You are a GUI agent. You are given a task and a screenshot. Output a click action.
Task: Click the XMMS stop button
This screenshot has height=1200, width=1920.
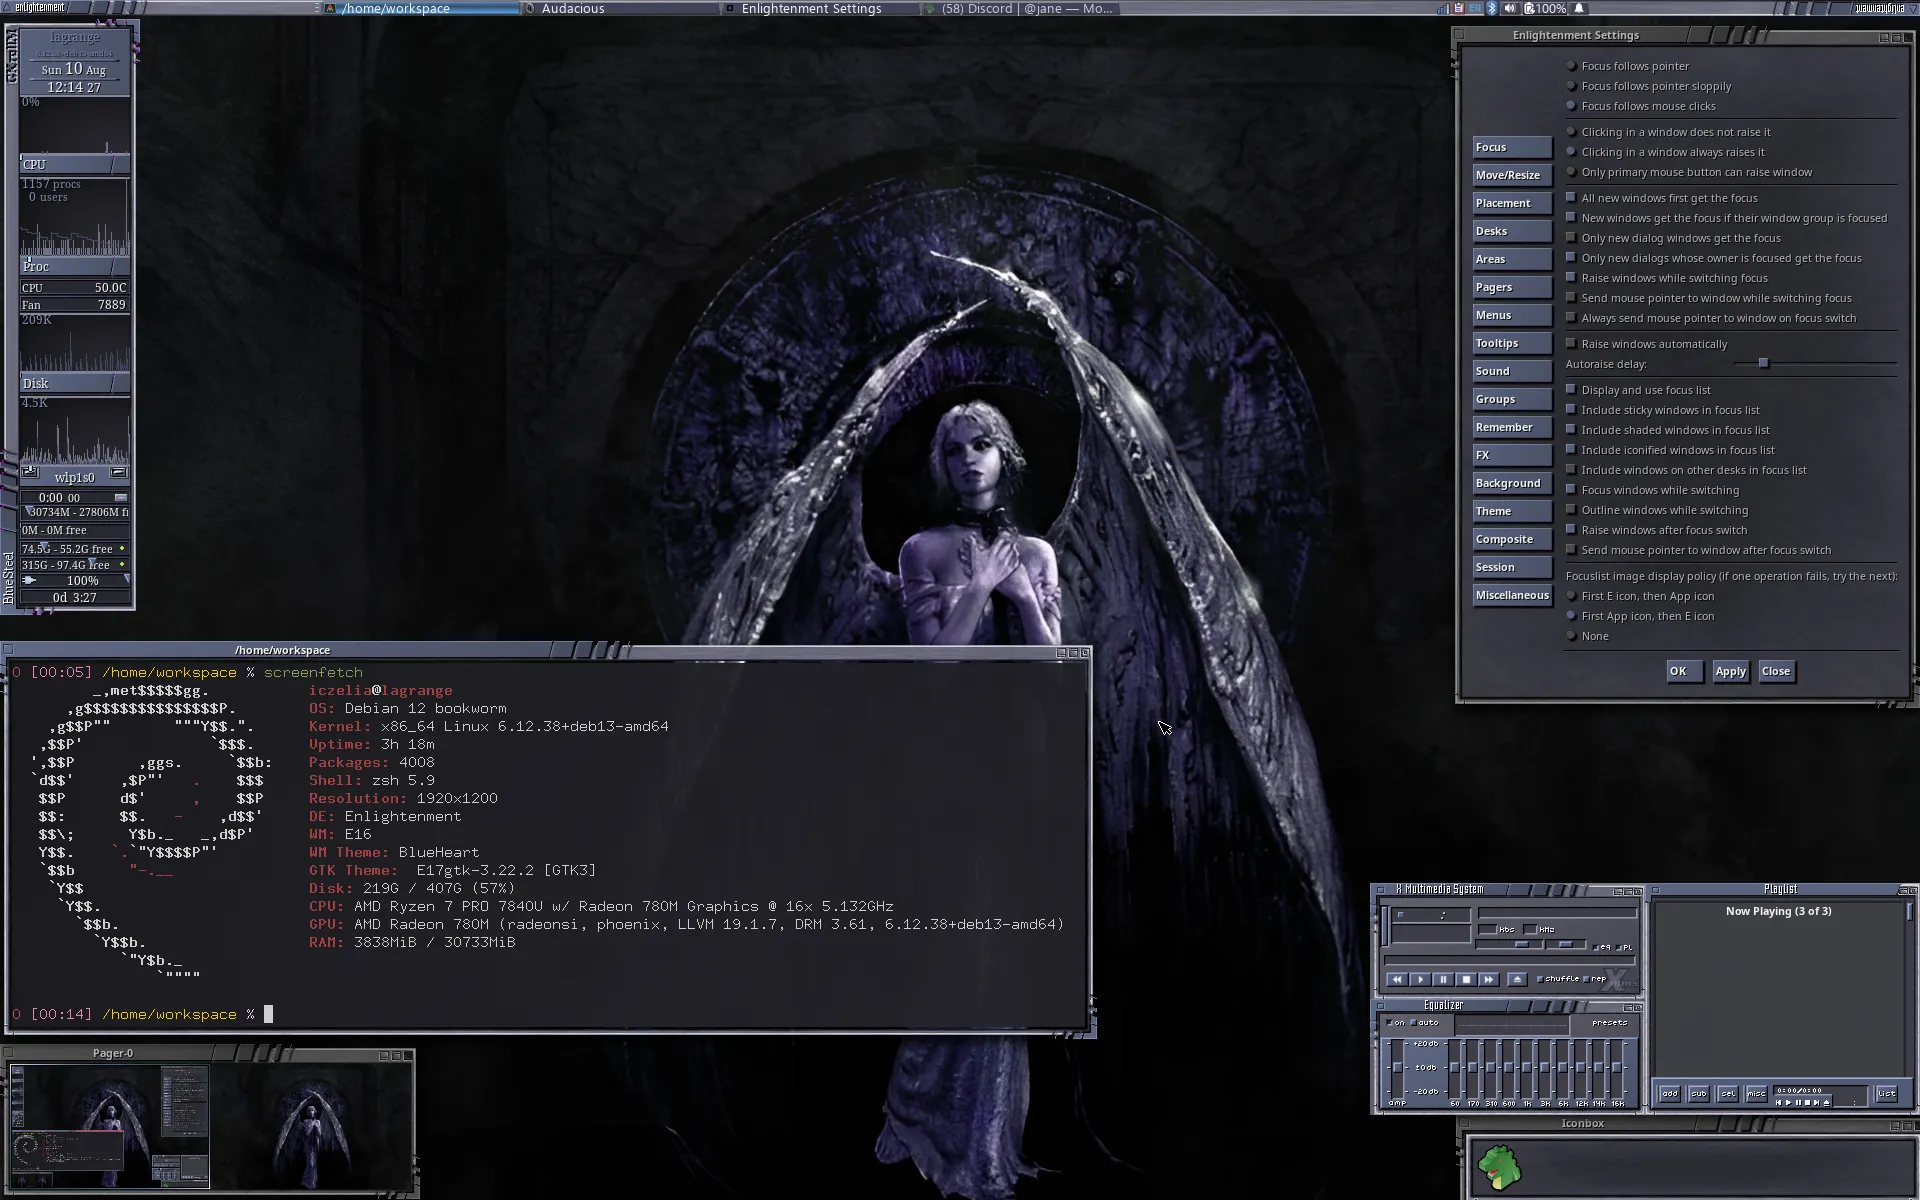pyautogui.click(x=1465, y=980)
